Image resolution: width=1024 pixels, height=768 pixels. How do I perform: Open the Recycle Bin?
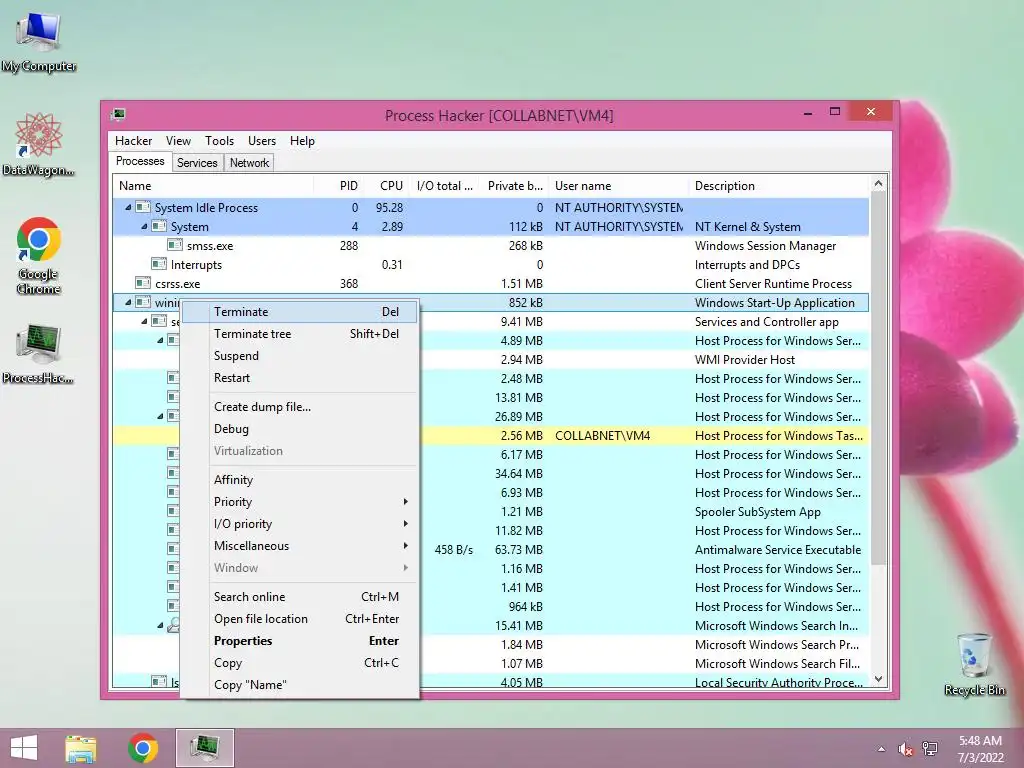974,664
